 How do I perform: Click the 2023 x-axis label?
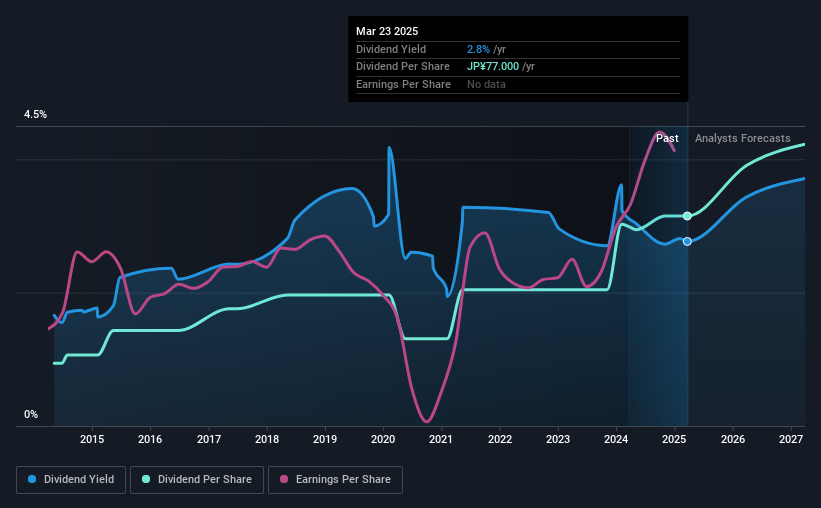pos(558,439)
